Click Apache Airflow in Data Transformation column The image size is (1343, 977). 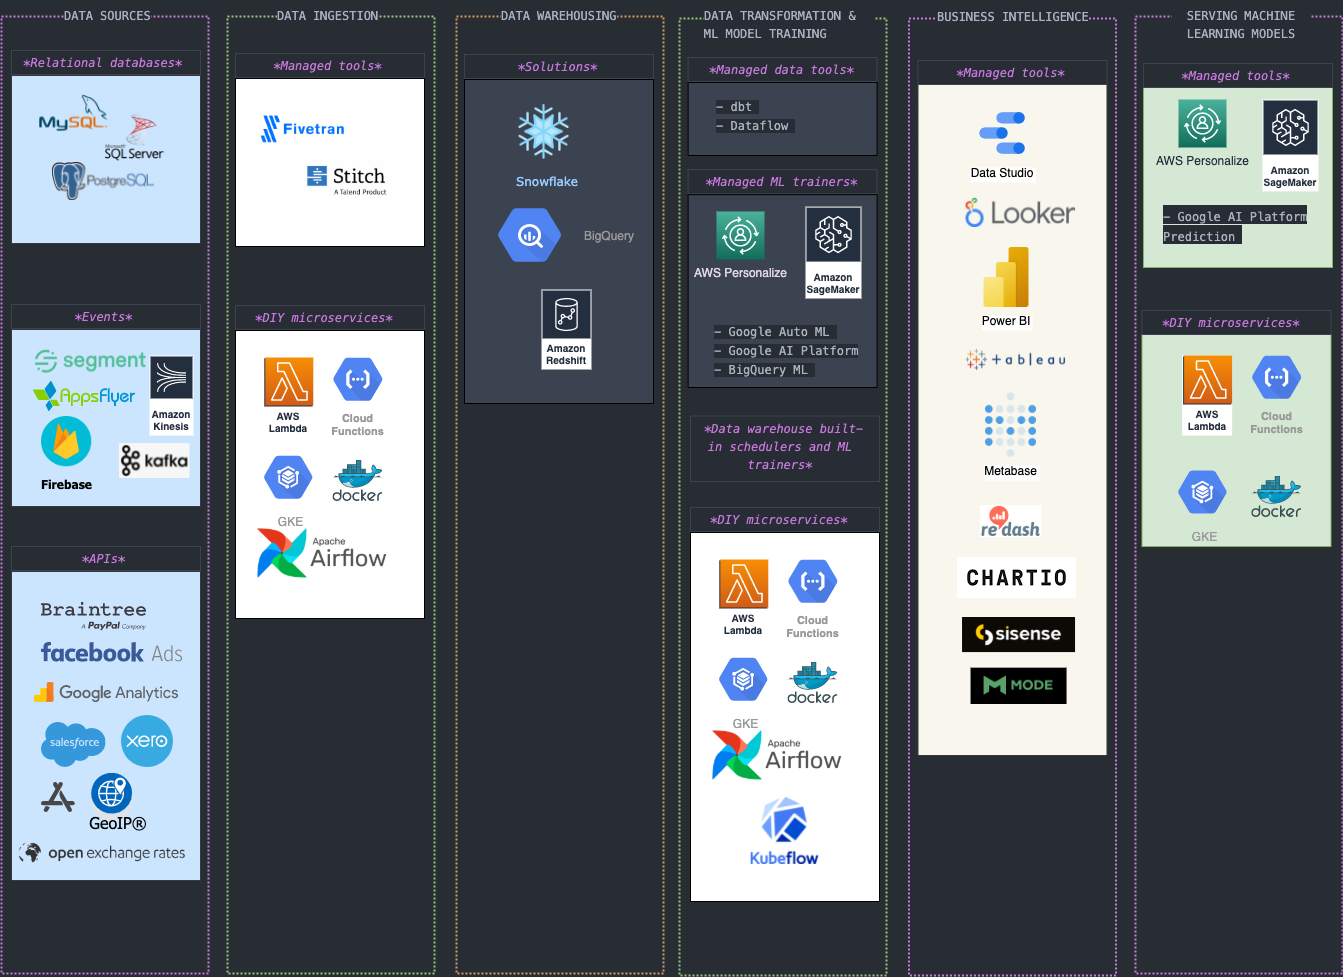click(776, 755)
